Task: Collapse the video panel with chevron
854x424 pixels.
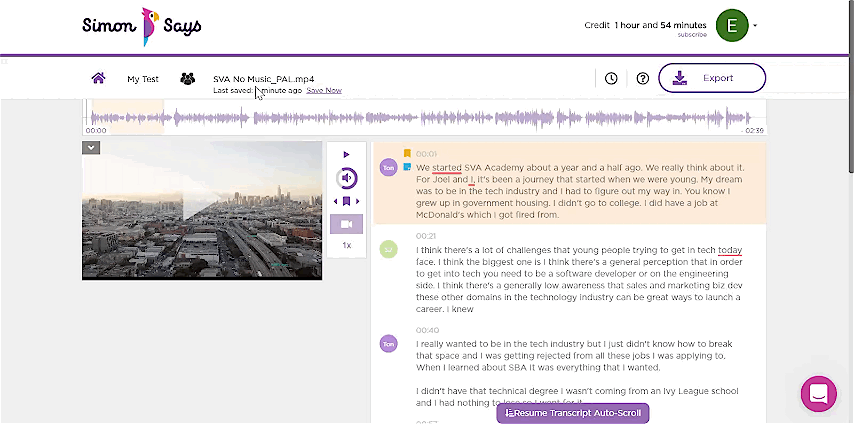Action: [91, 147]
